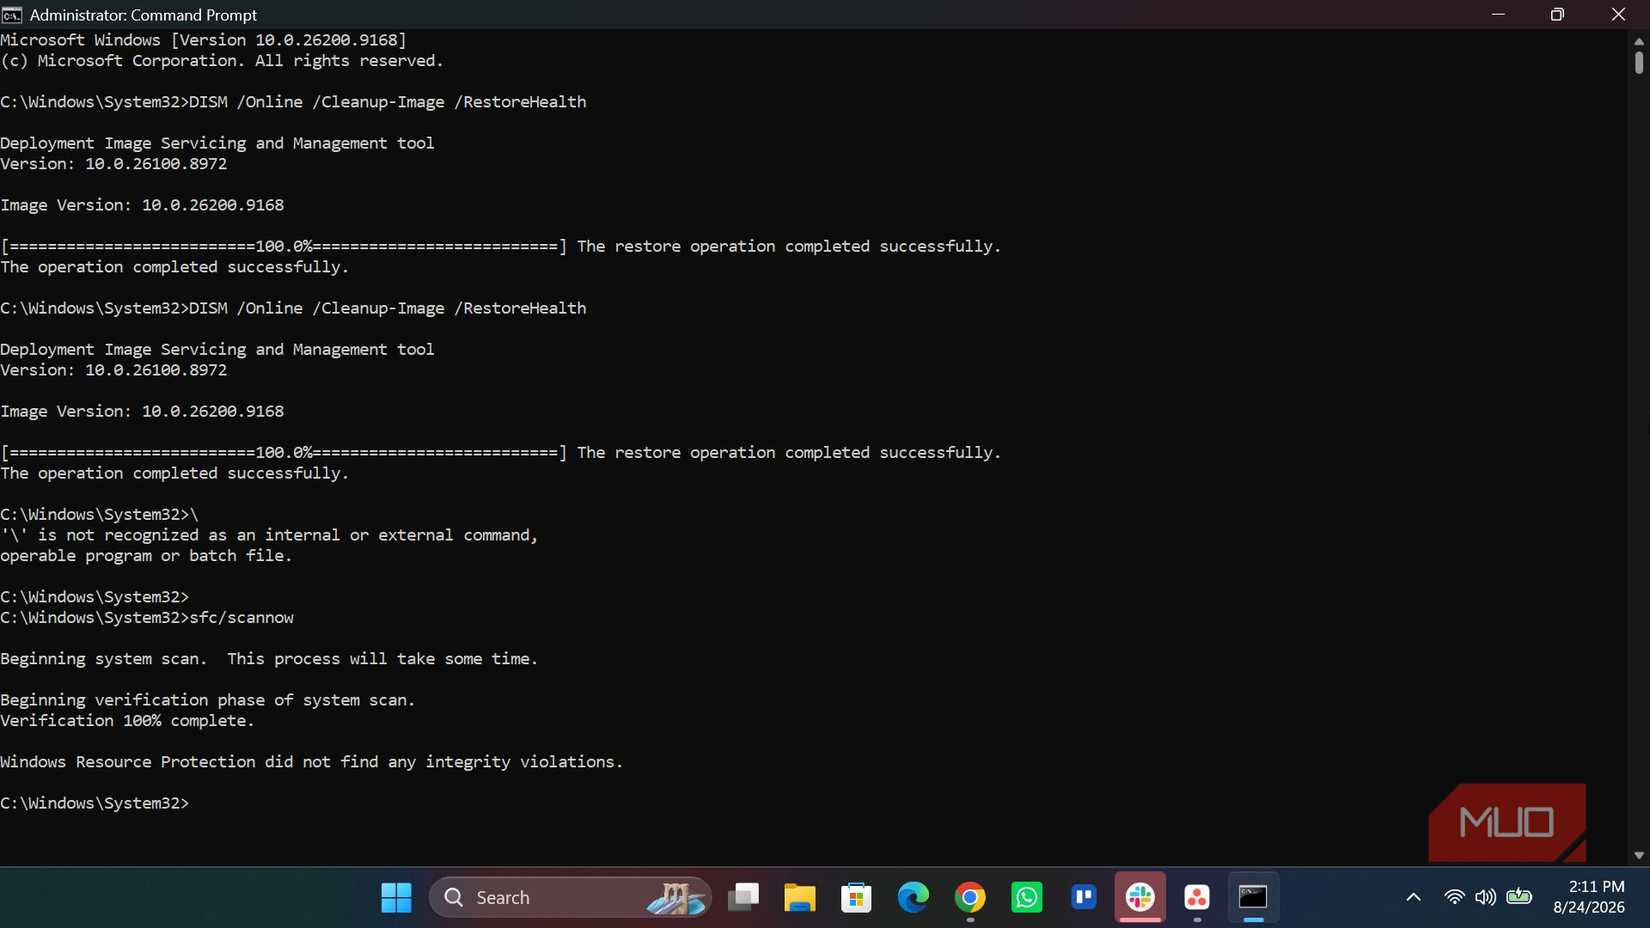Open Trello from the taskbar

click(1084, 897)
